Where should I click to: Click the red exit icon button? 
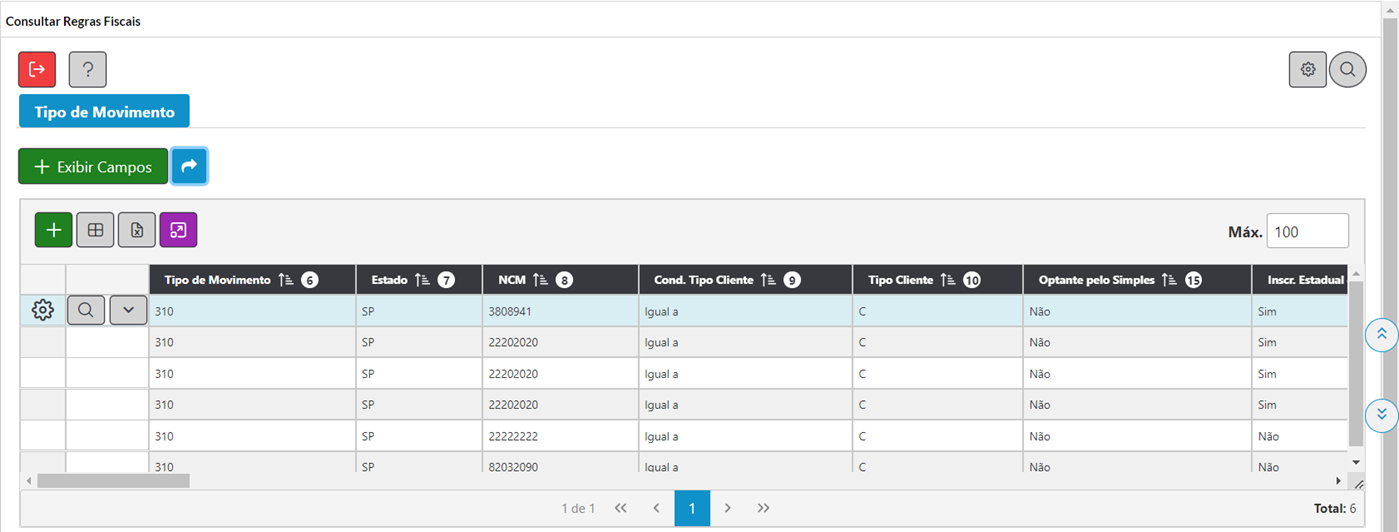click(37, 69)
